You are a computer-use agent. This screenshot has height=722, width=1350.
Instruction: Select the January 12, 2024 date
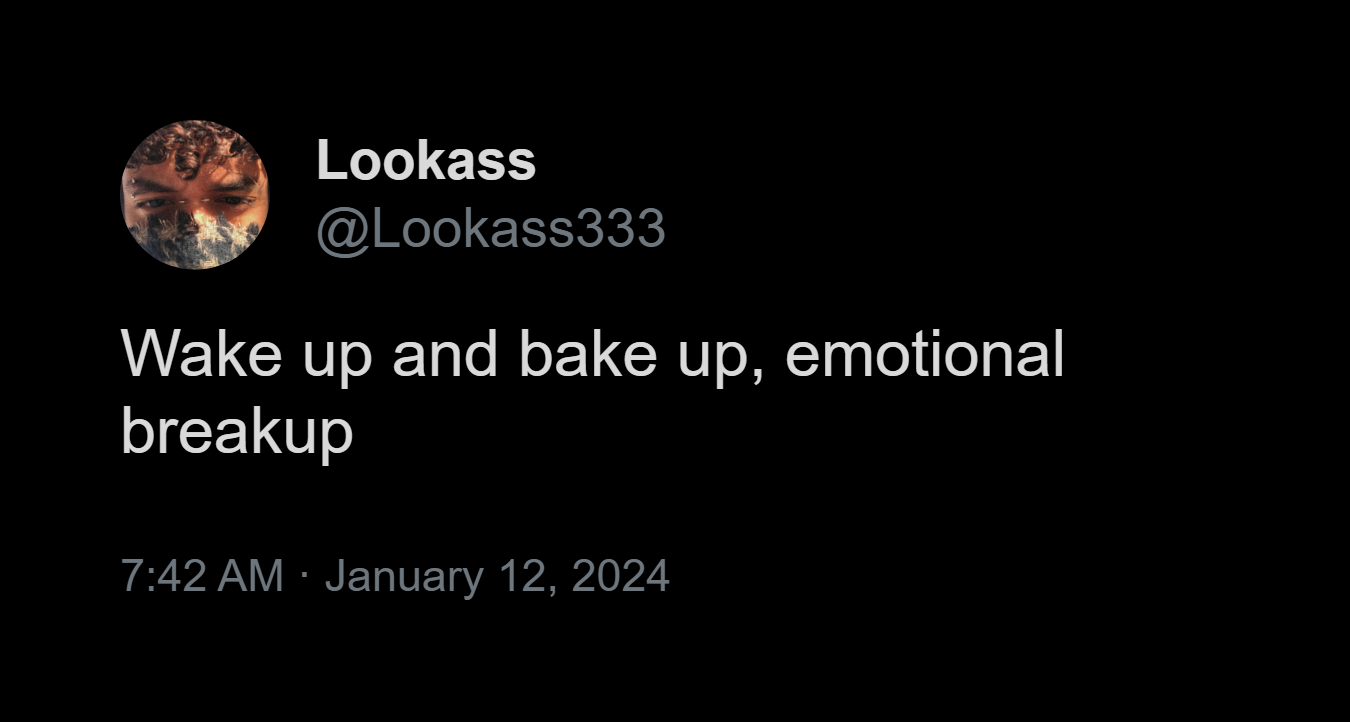point(497,577)
